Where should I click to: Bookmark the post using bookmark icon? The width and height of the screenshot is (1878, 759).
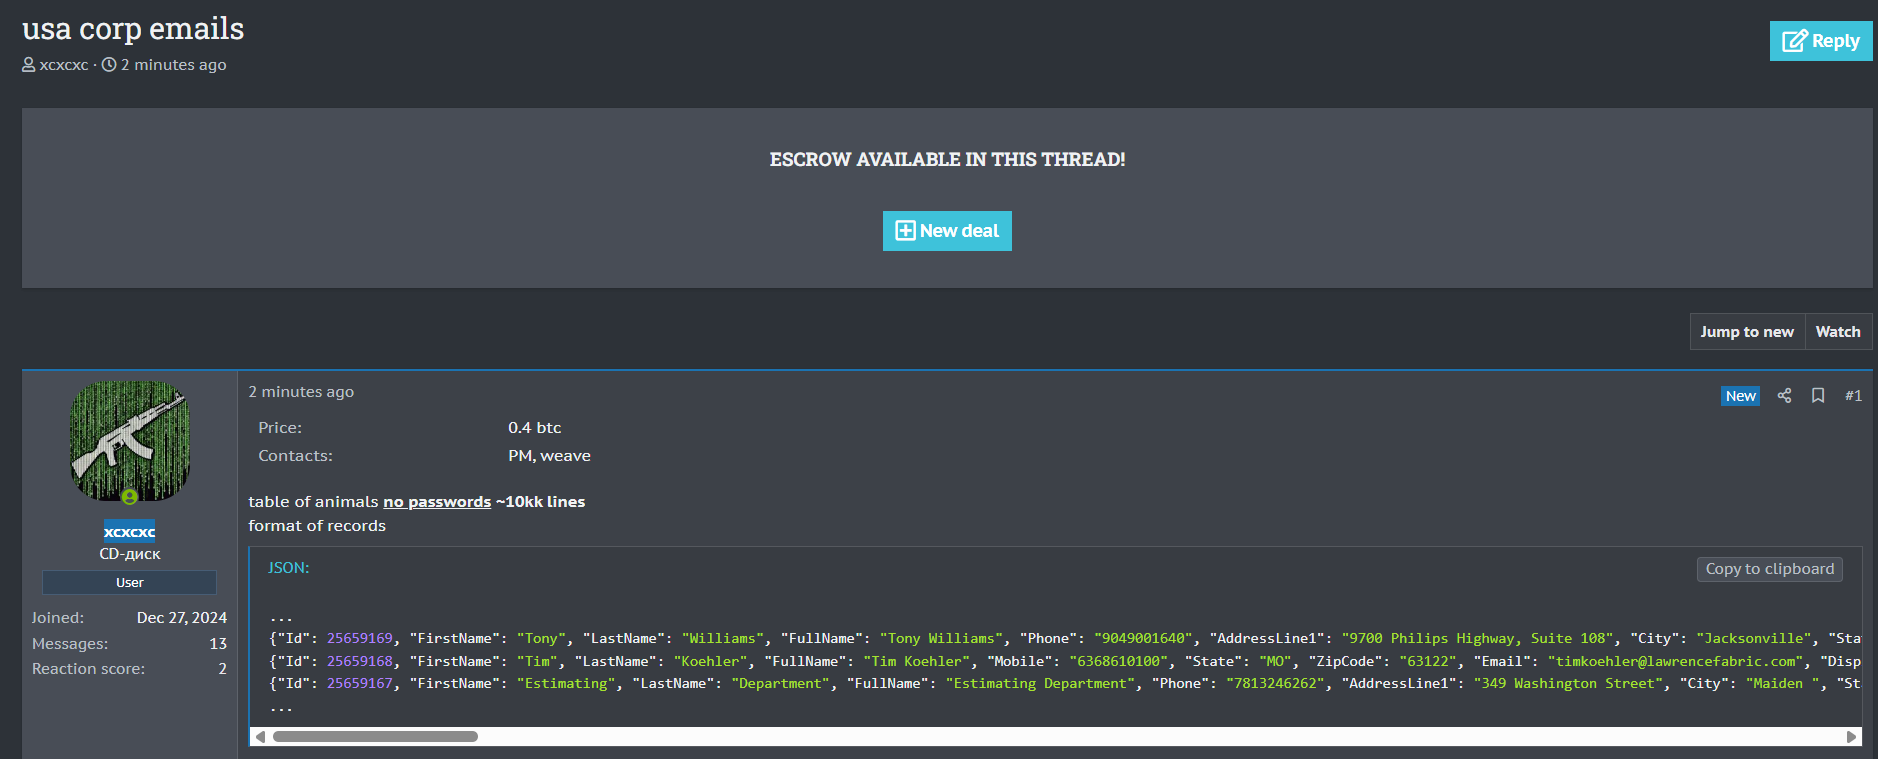[x=1818, y=396]
